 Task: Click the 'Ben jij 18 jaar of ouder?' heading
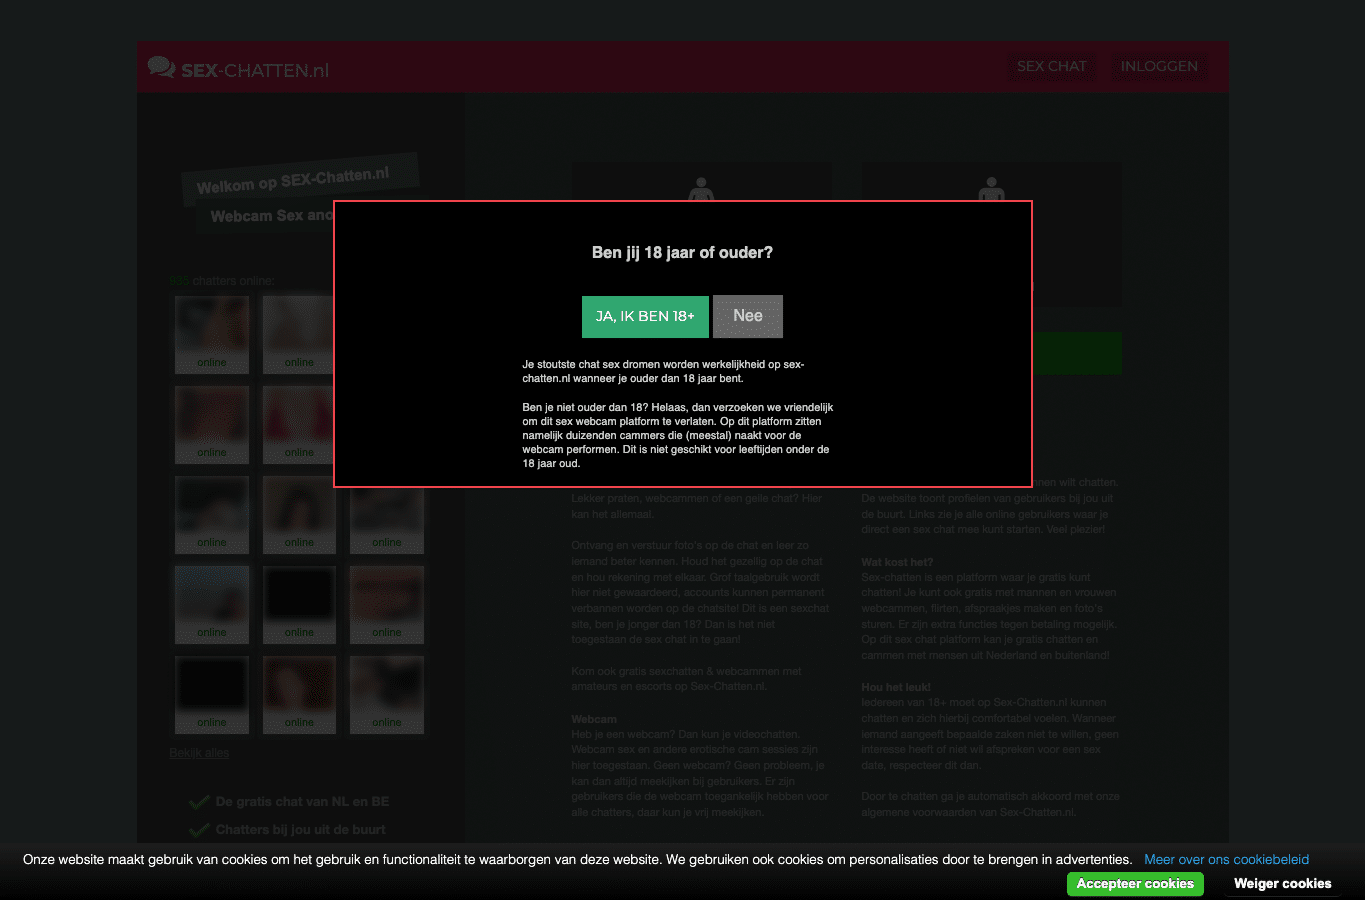(682, 253)
